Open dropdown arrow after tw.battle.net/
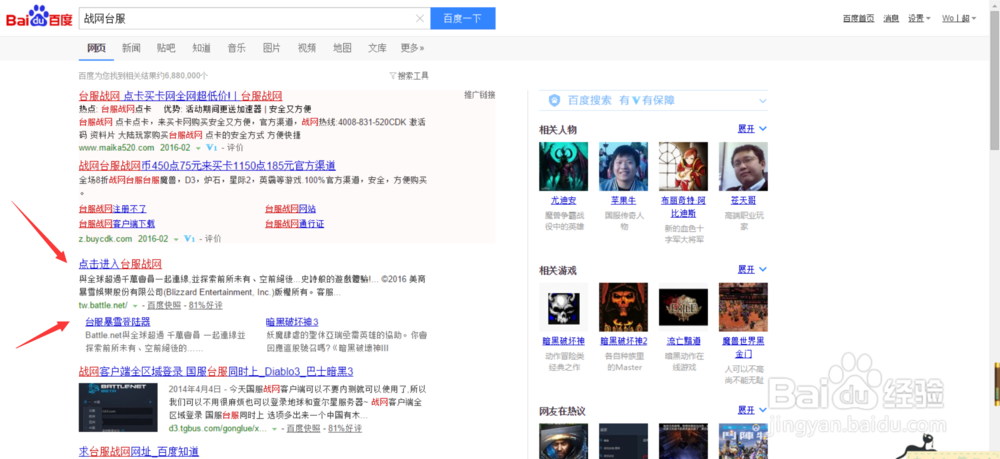The height and width of the screenshot is (459, 1000). coord(135,306)
